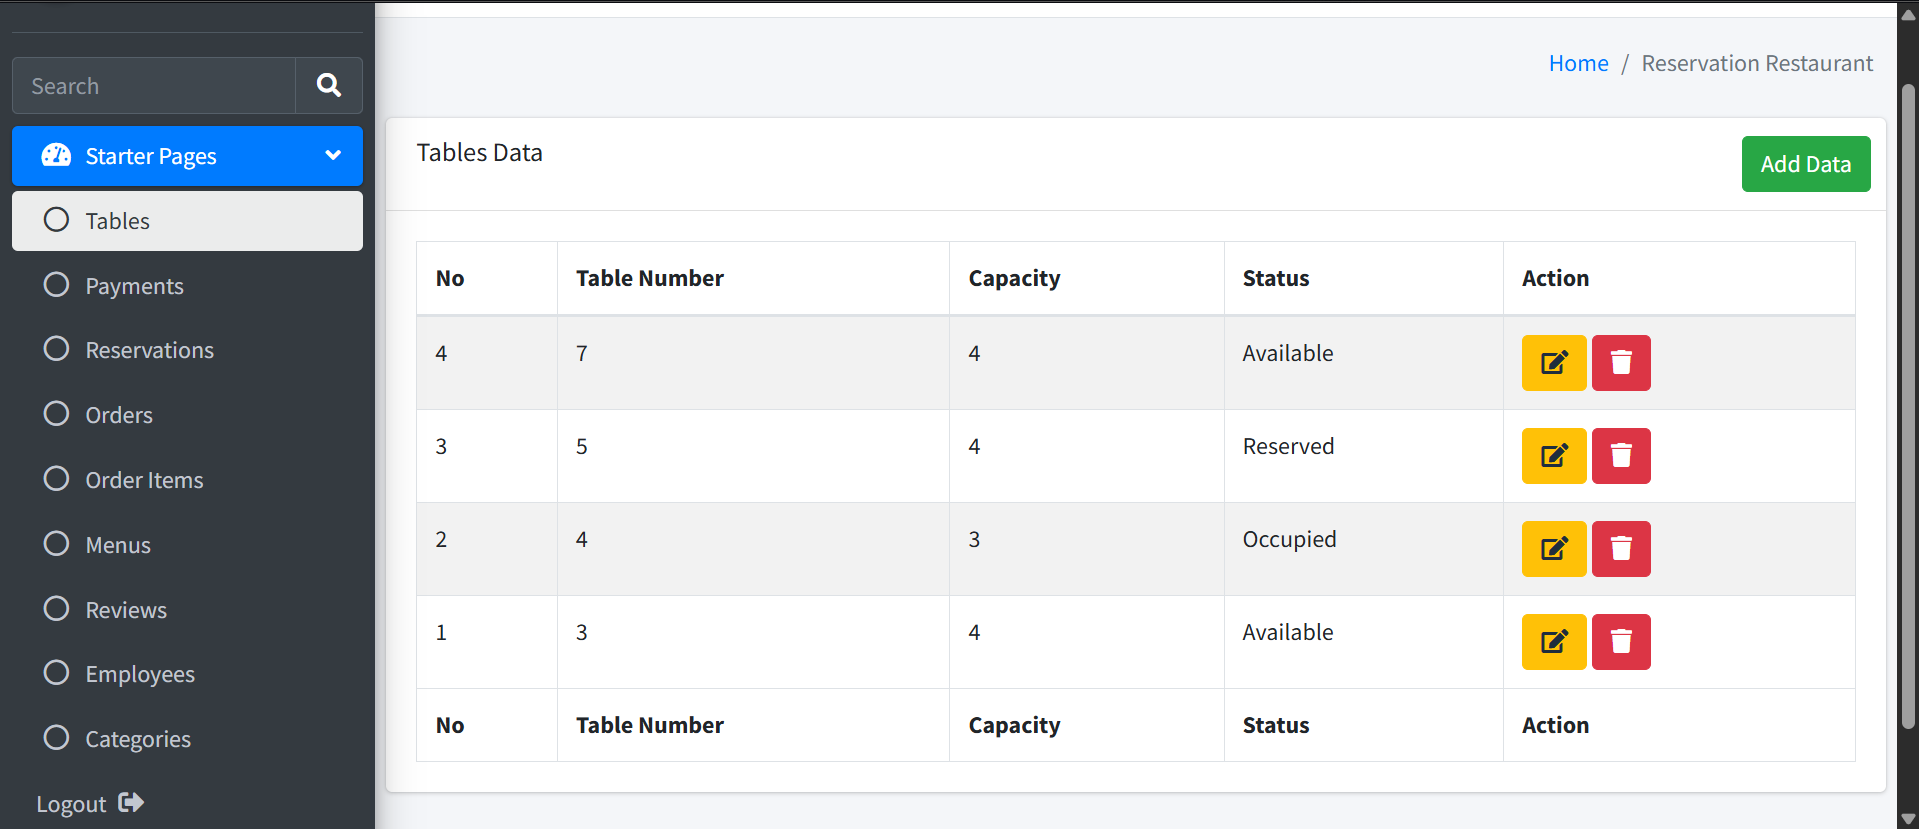Delete table number 3 row

(1621, 642)
